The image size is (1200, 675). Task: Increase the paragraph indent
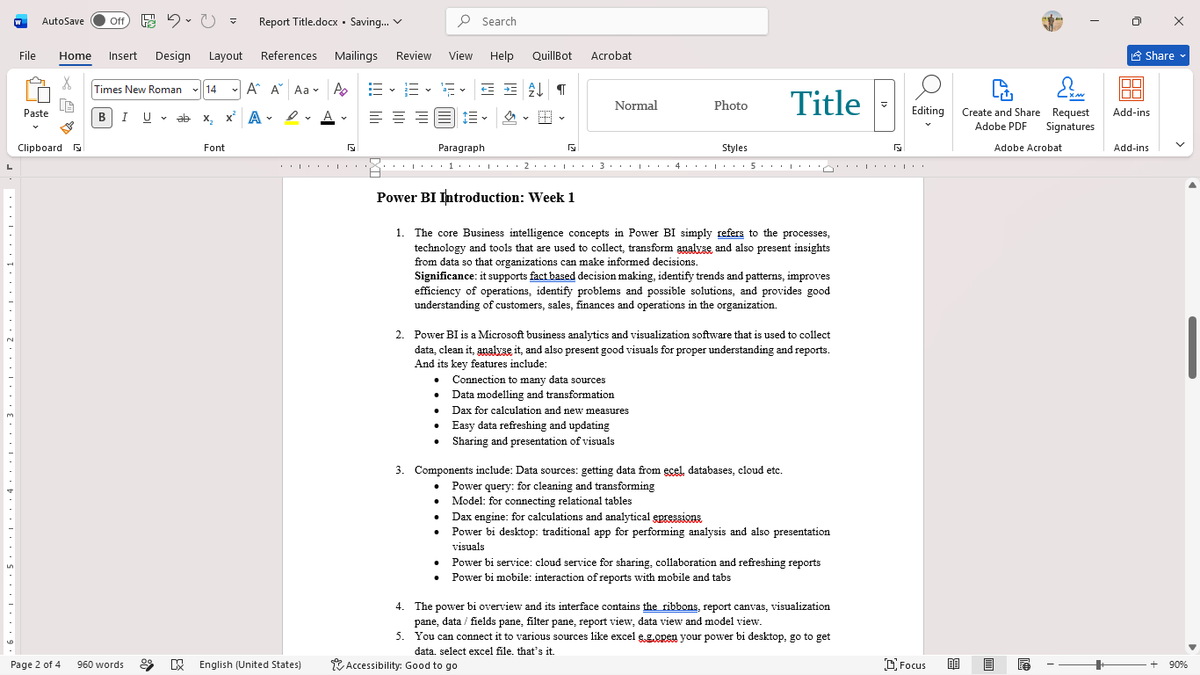click(x=509, y=89)
